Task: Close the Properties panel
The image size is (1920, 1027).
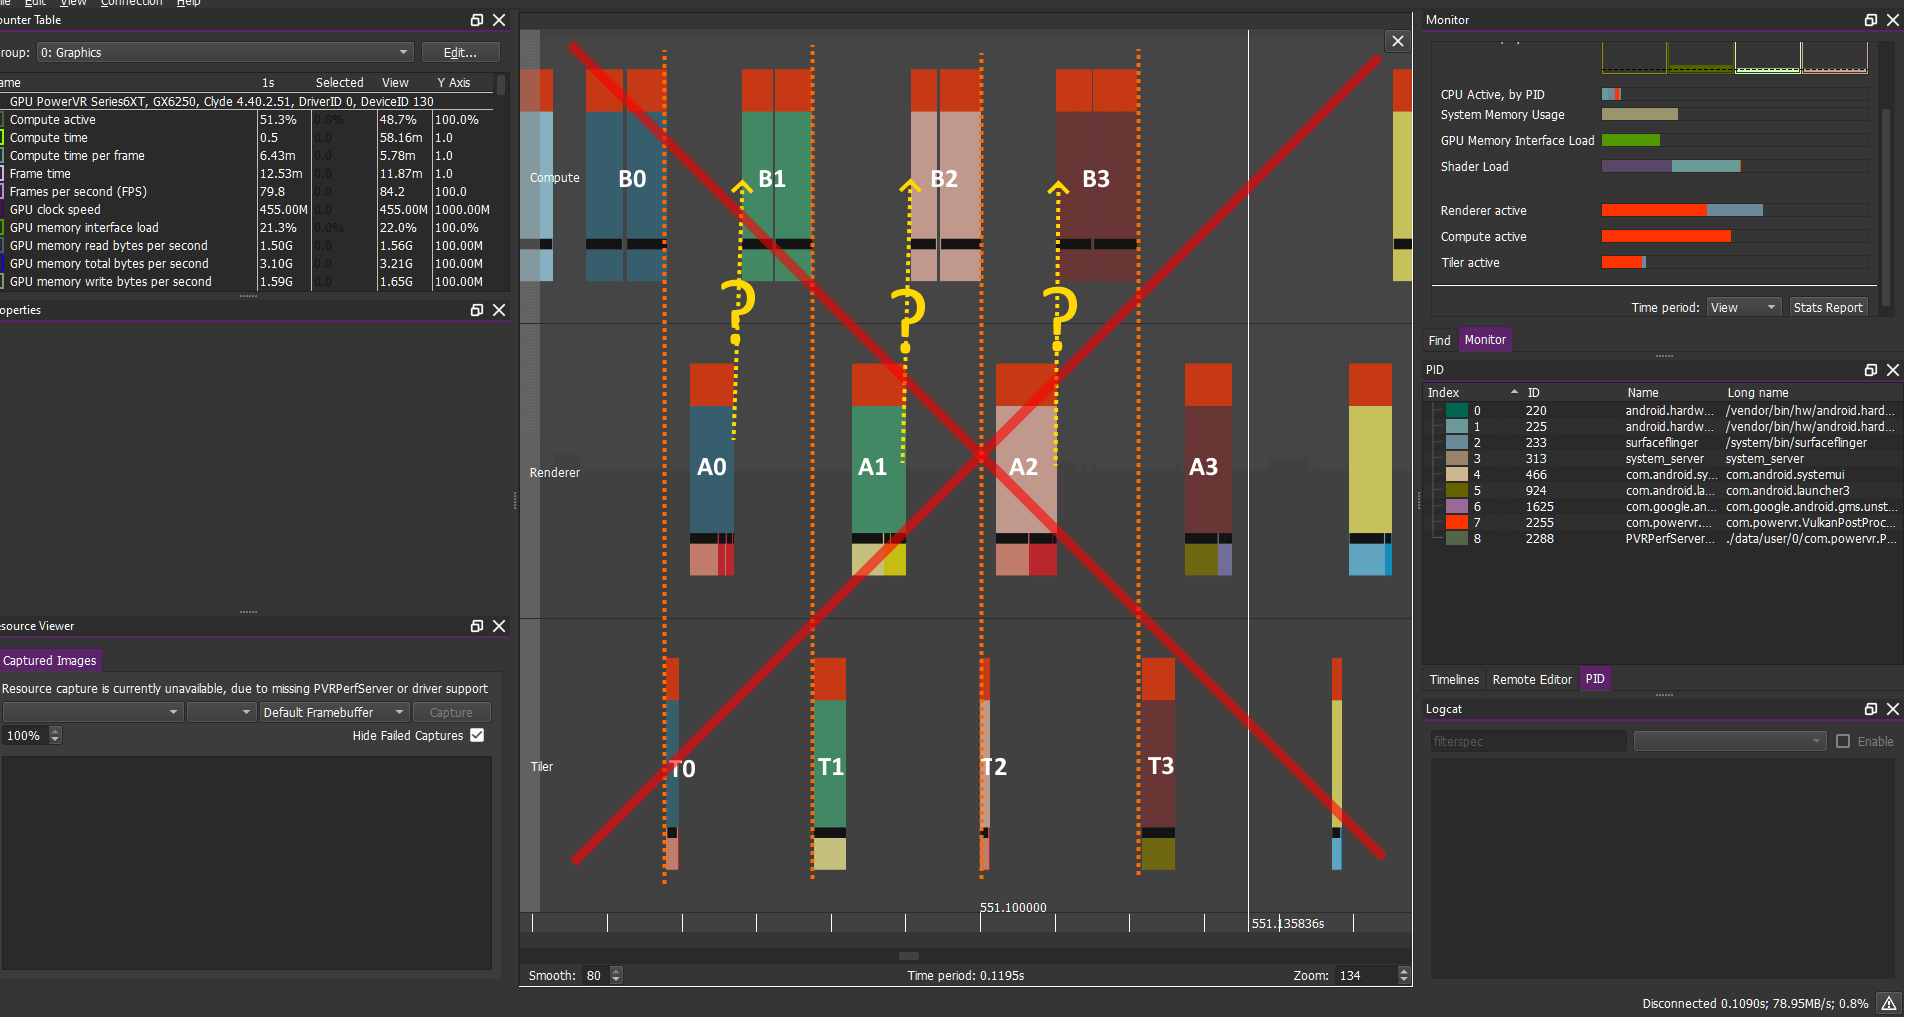Action: click(499, 310)
